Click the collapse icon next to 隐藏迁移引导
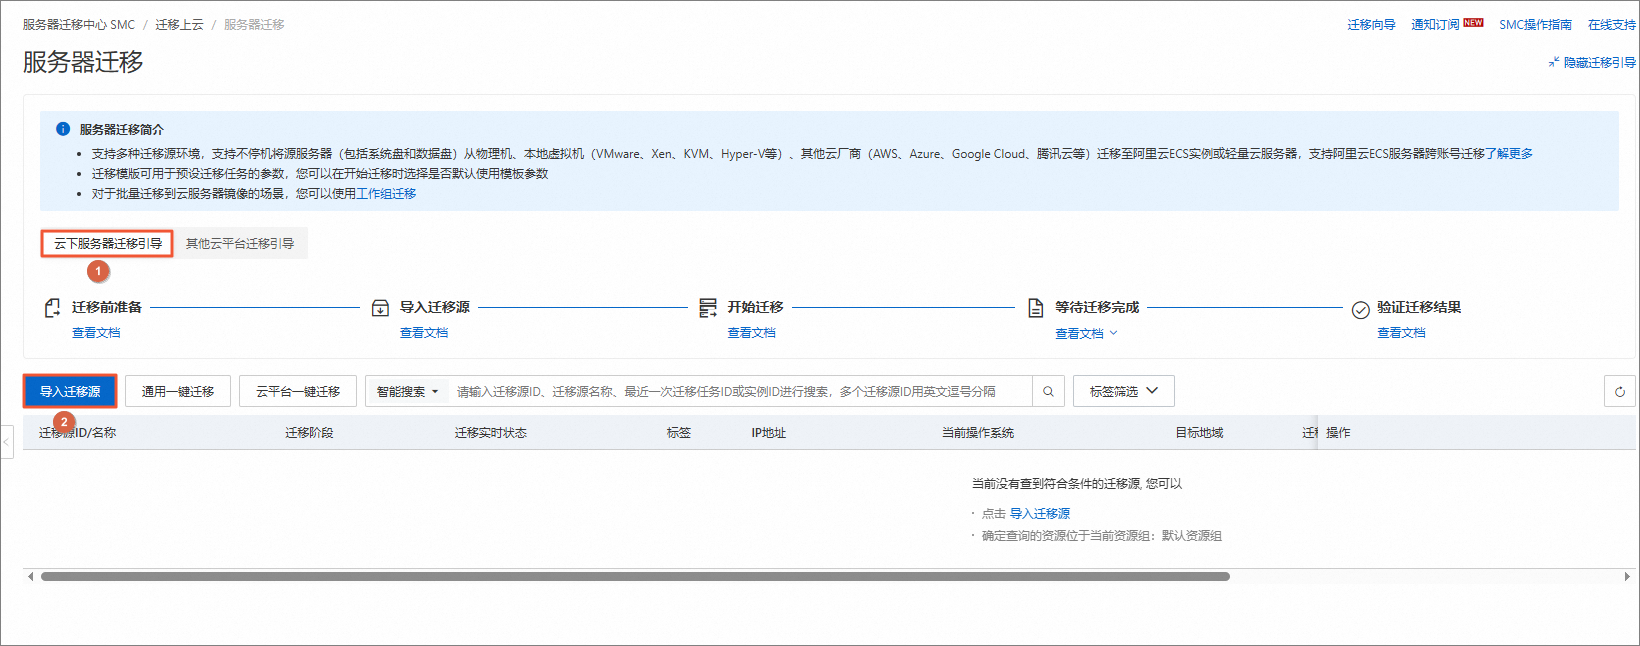 [1554, 62]
